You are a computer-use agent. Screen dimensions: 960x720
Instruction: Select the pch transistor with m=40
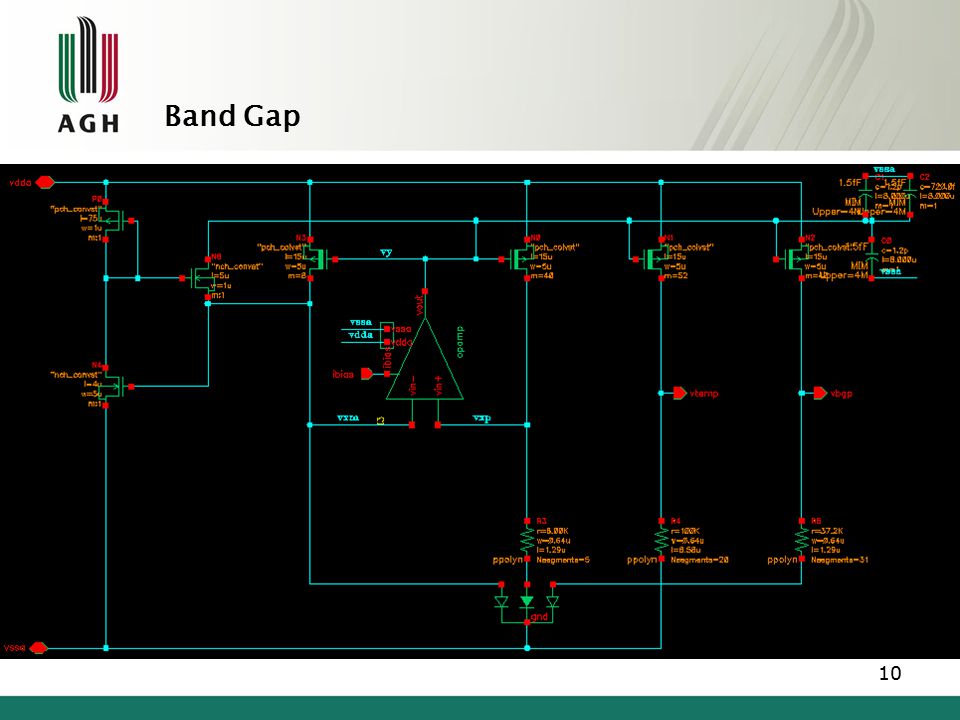pyautogui.click(x=517, y=259)
